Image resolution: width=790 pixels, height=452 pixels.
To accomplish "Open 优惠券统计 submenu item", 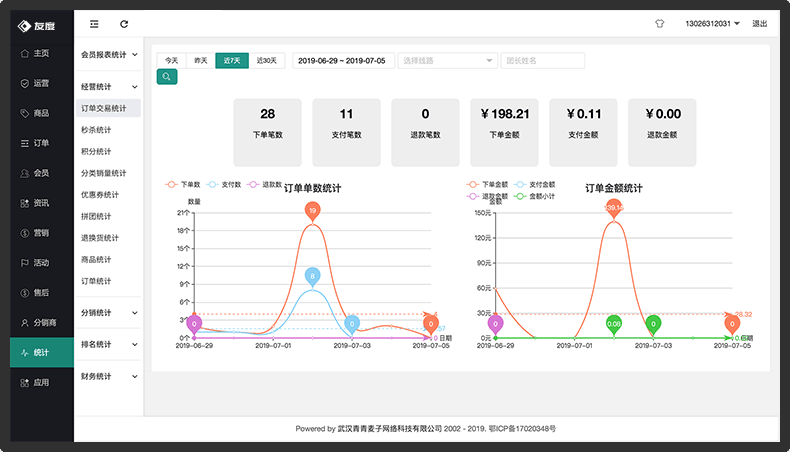I will pyautogui.click(x=108, y=195).
